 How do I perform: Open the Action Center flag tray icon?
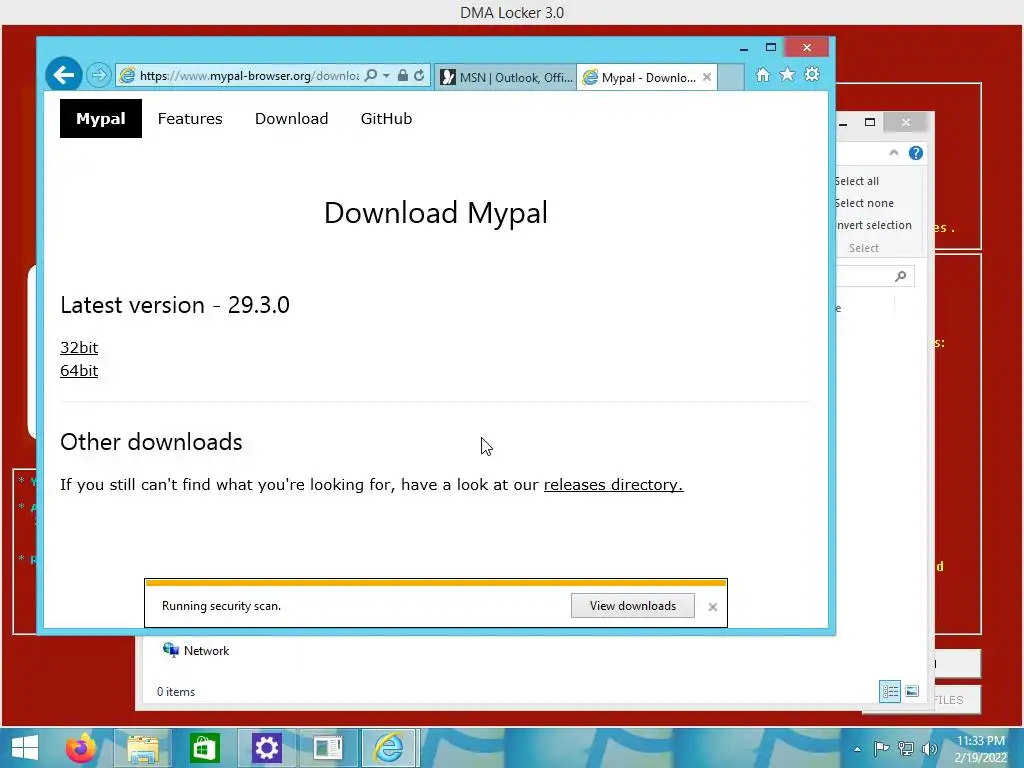881,748
